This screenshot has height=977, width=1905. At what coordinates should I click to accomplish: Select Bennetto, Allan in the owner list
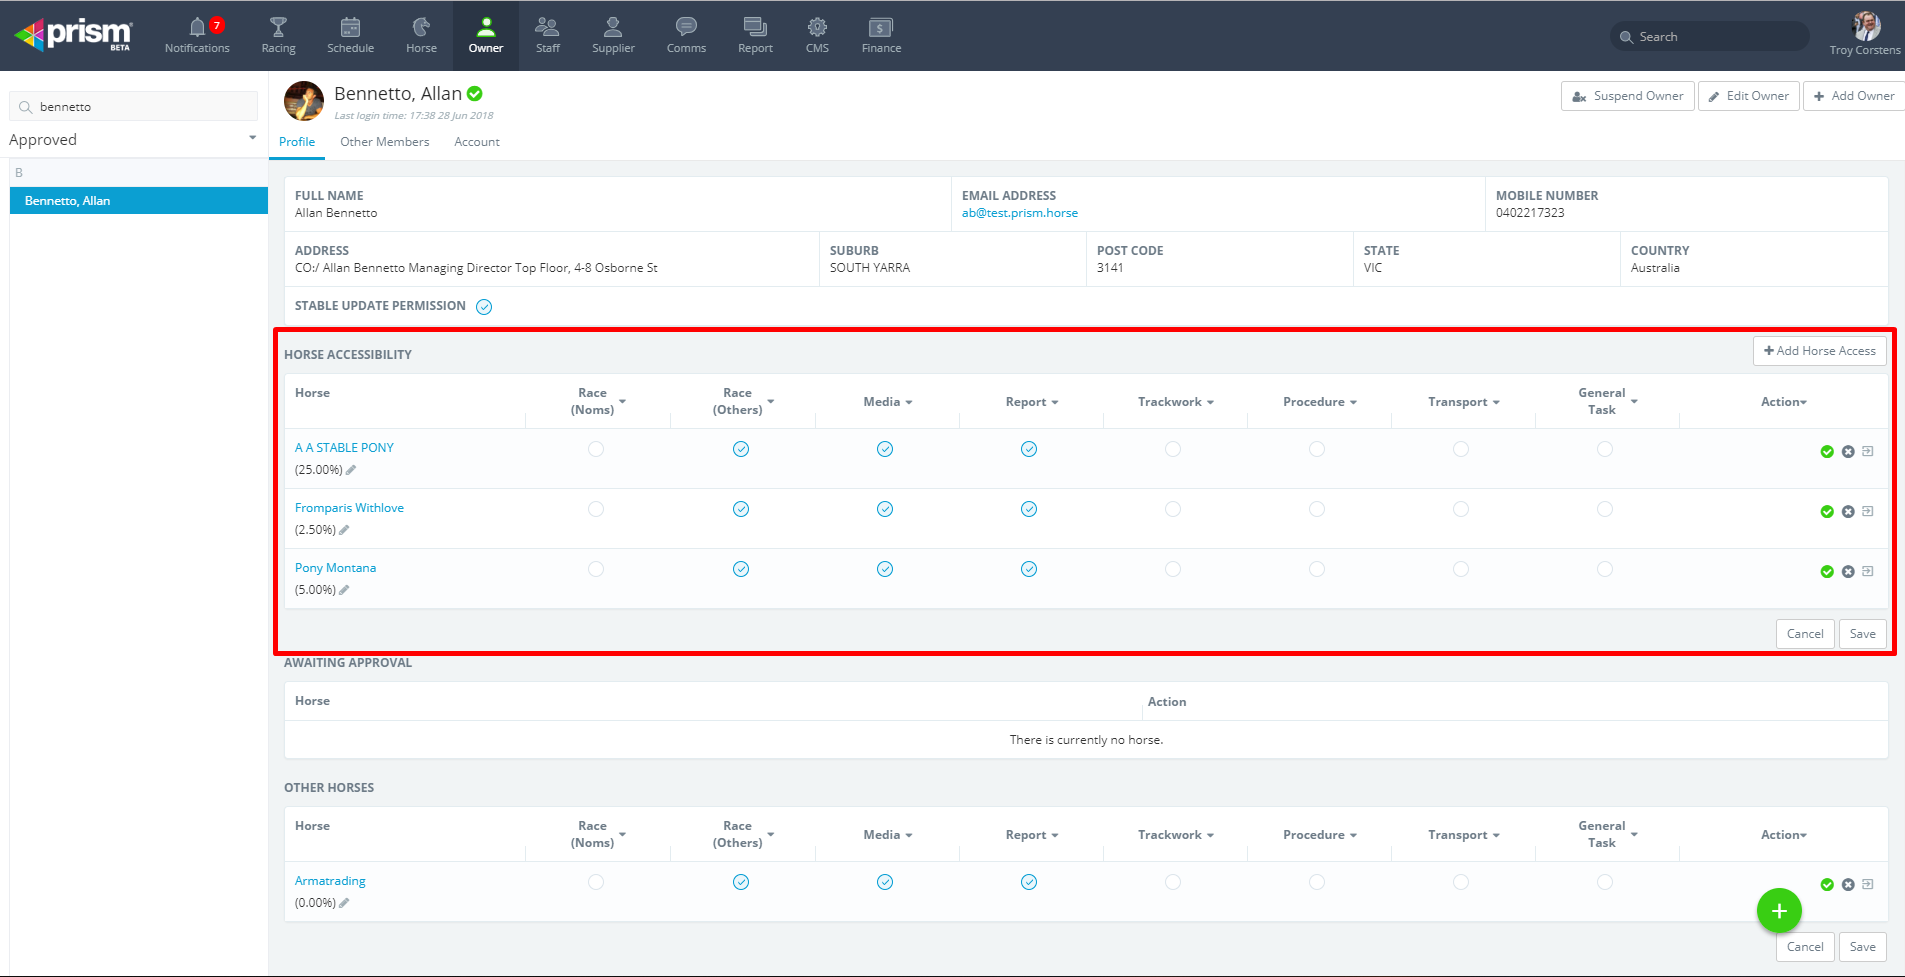pyautogui.click(x=139, y=201)
